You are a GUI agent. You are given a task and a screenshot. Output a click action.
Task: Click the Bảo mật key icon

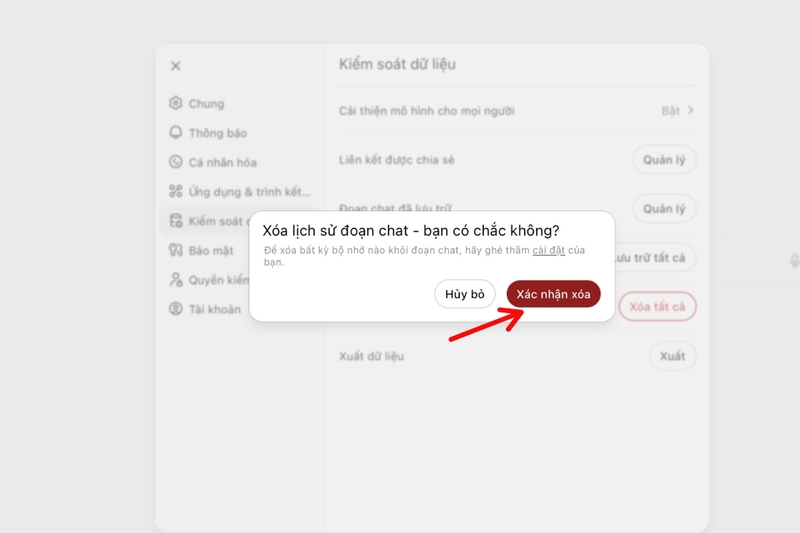coord(176,250)
